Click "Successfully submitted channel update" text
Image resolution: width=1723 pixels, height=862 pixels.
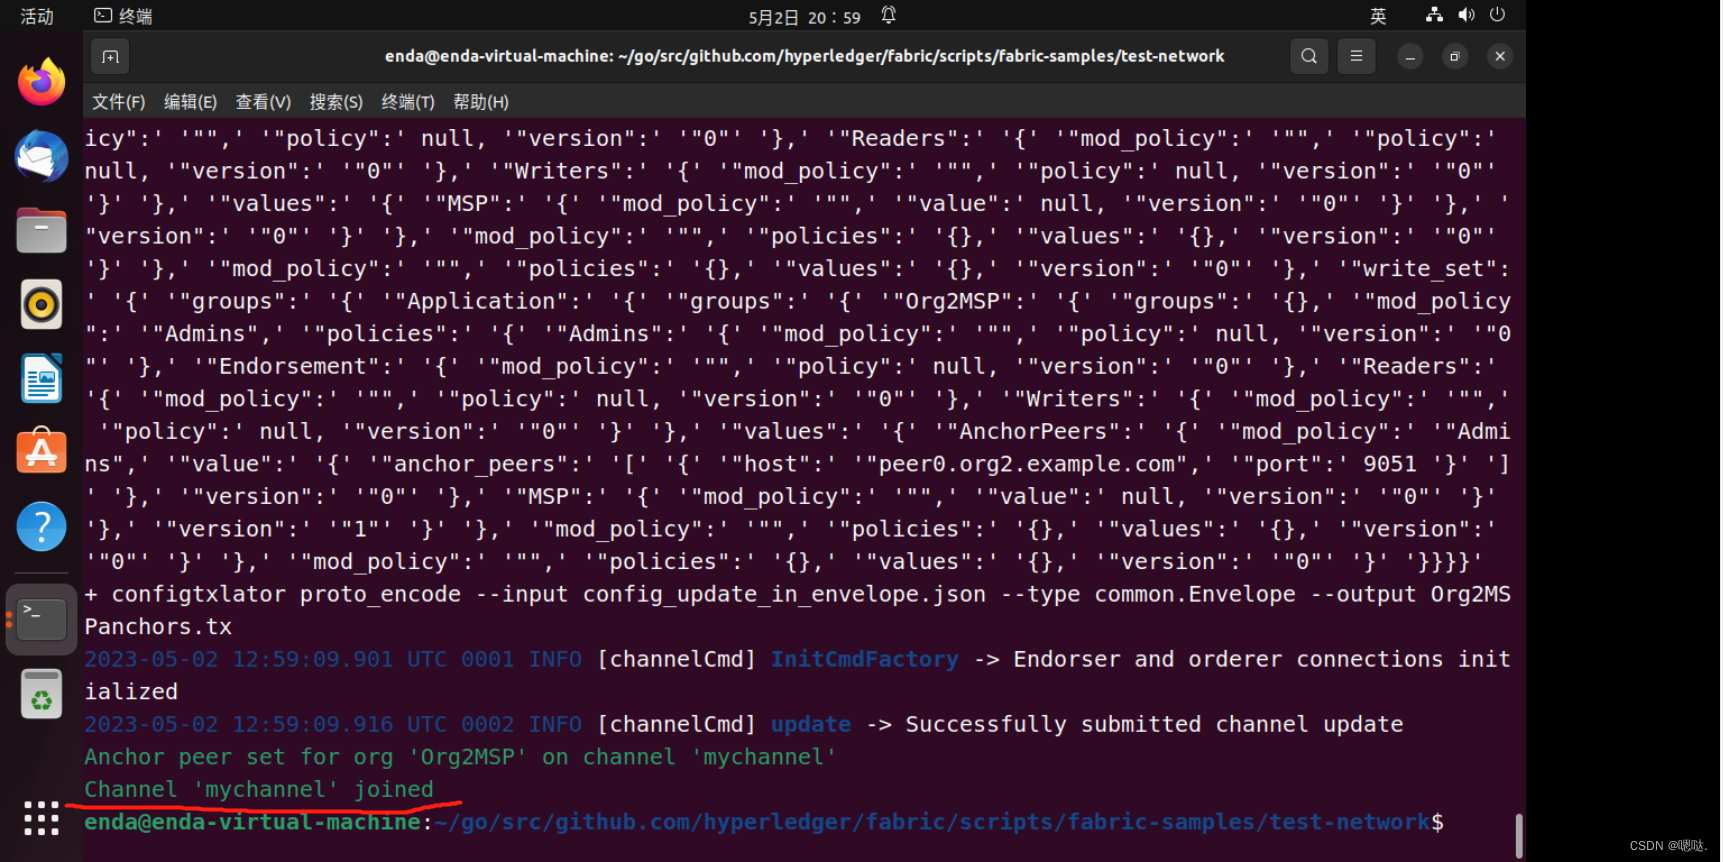(1154, 724)
